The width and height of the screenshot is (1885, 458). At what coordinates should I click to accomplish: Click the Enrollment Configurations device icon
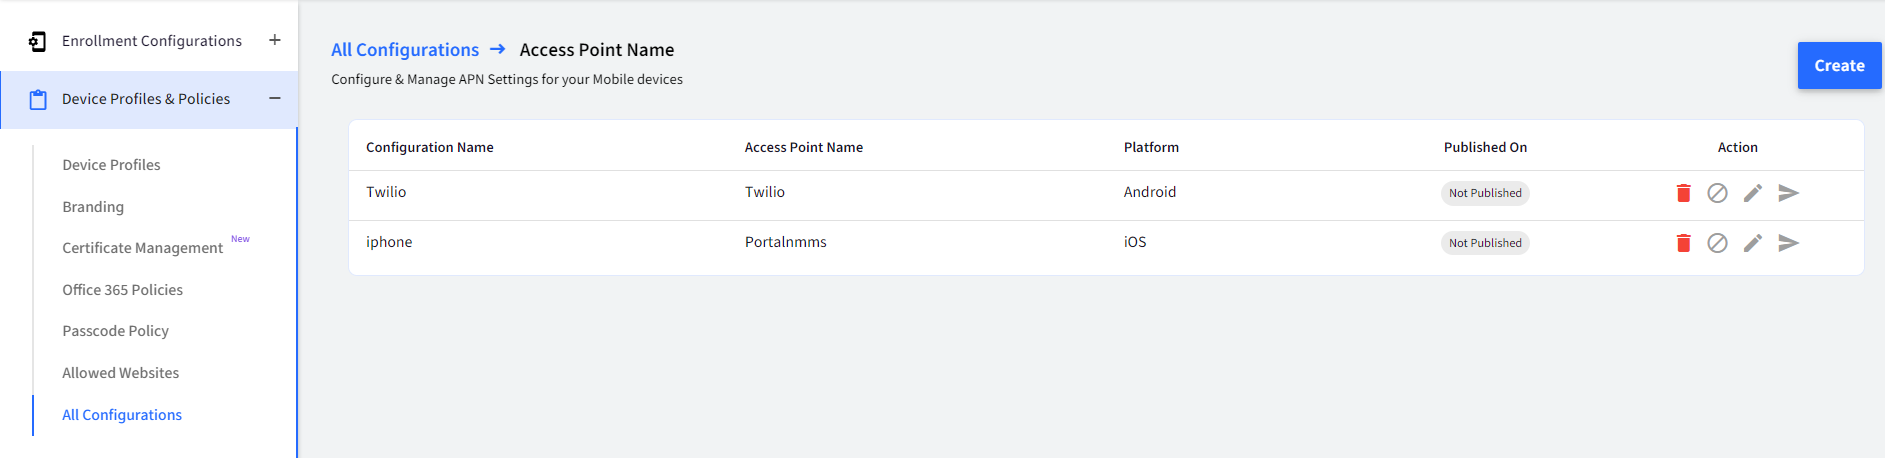37,41
